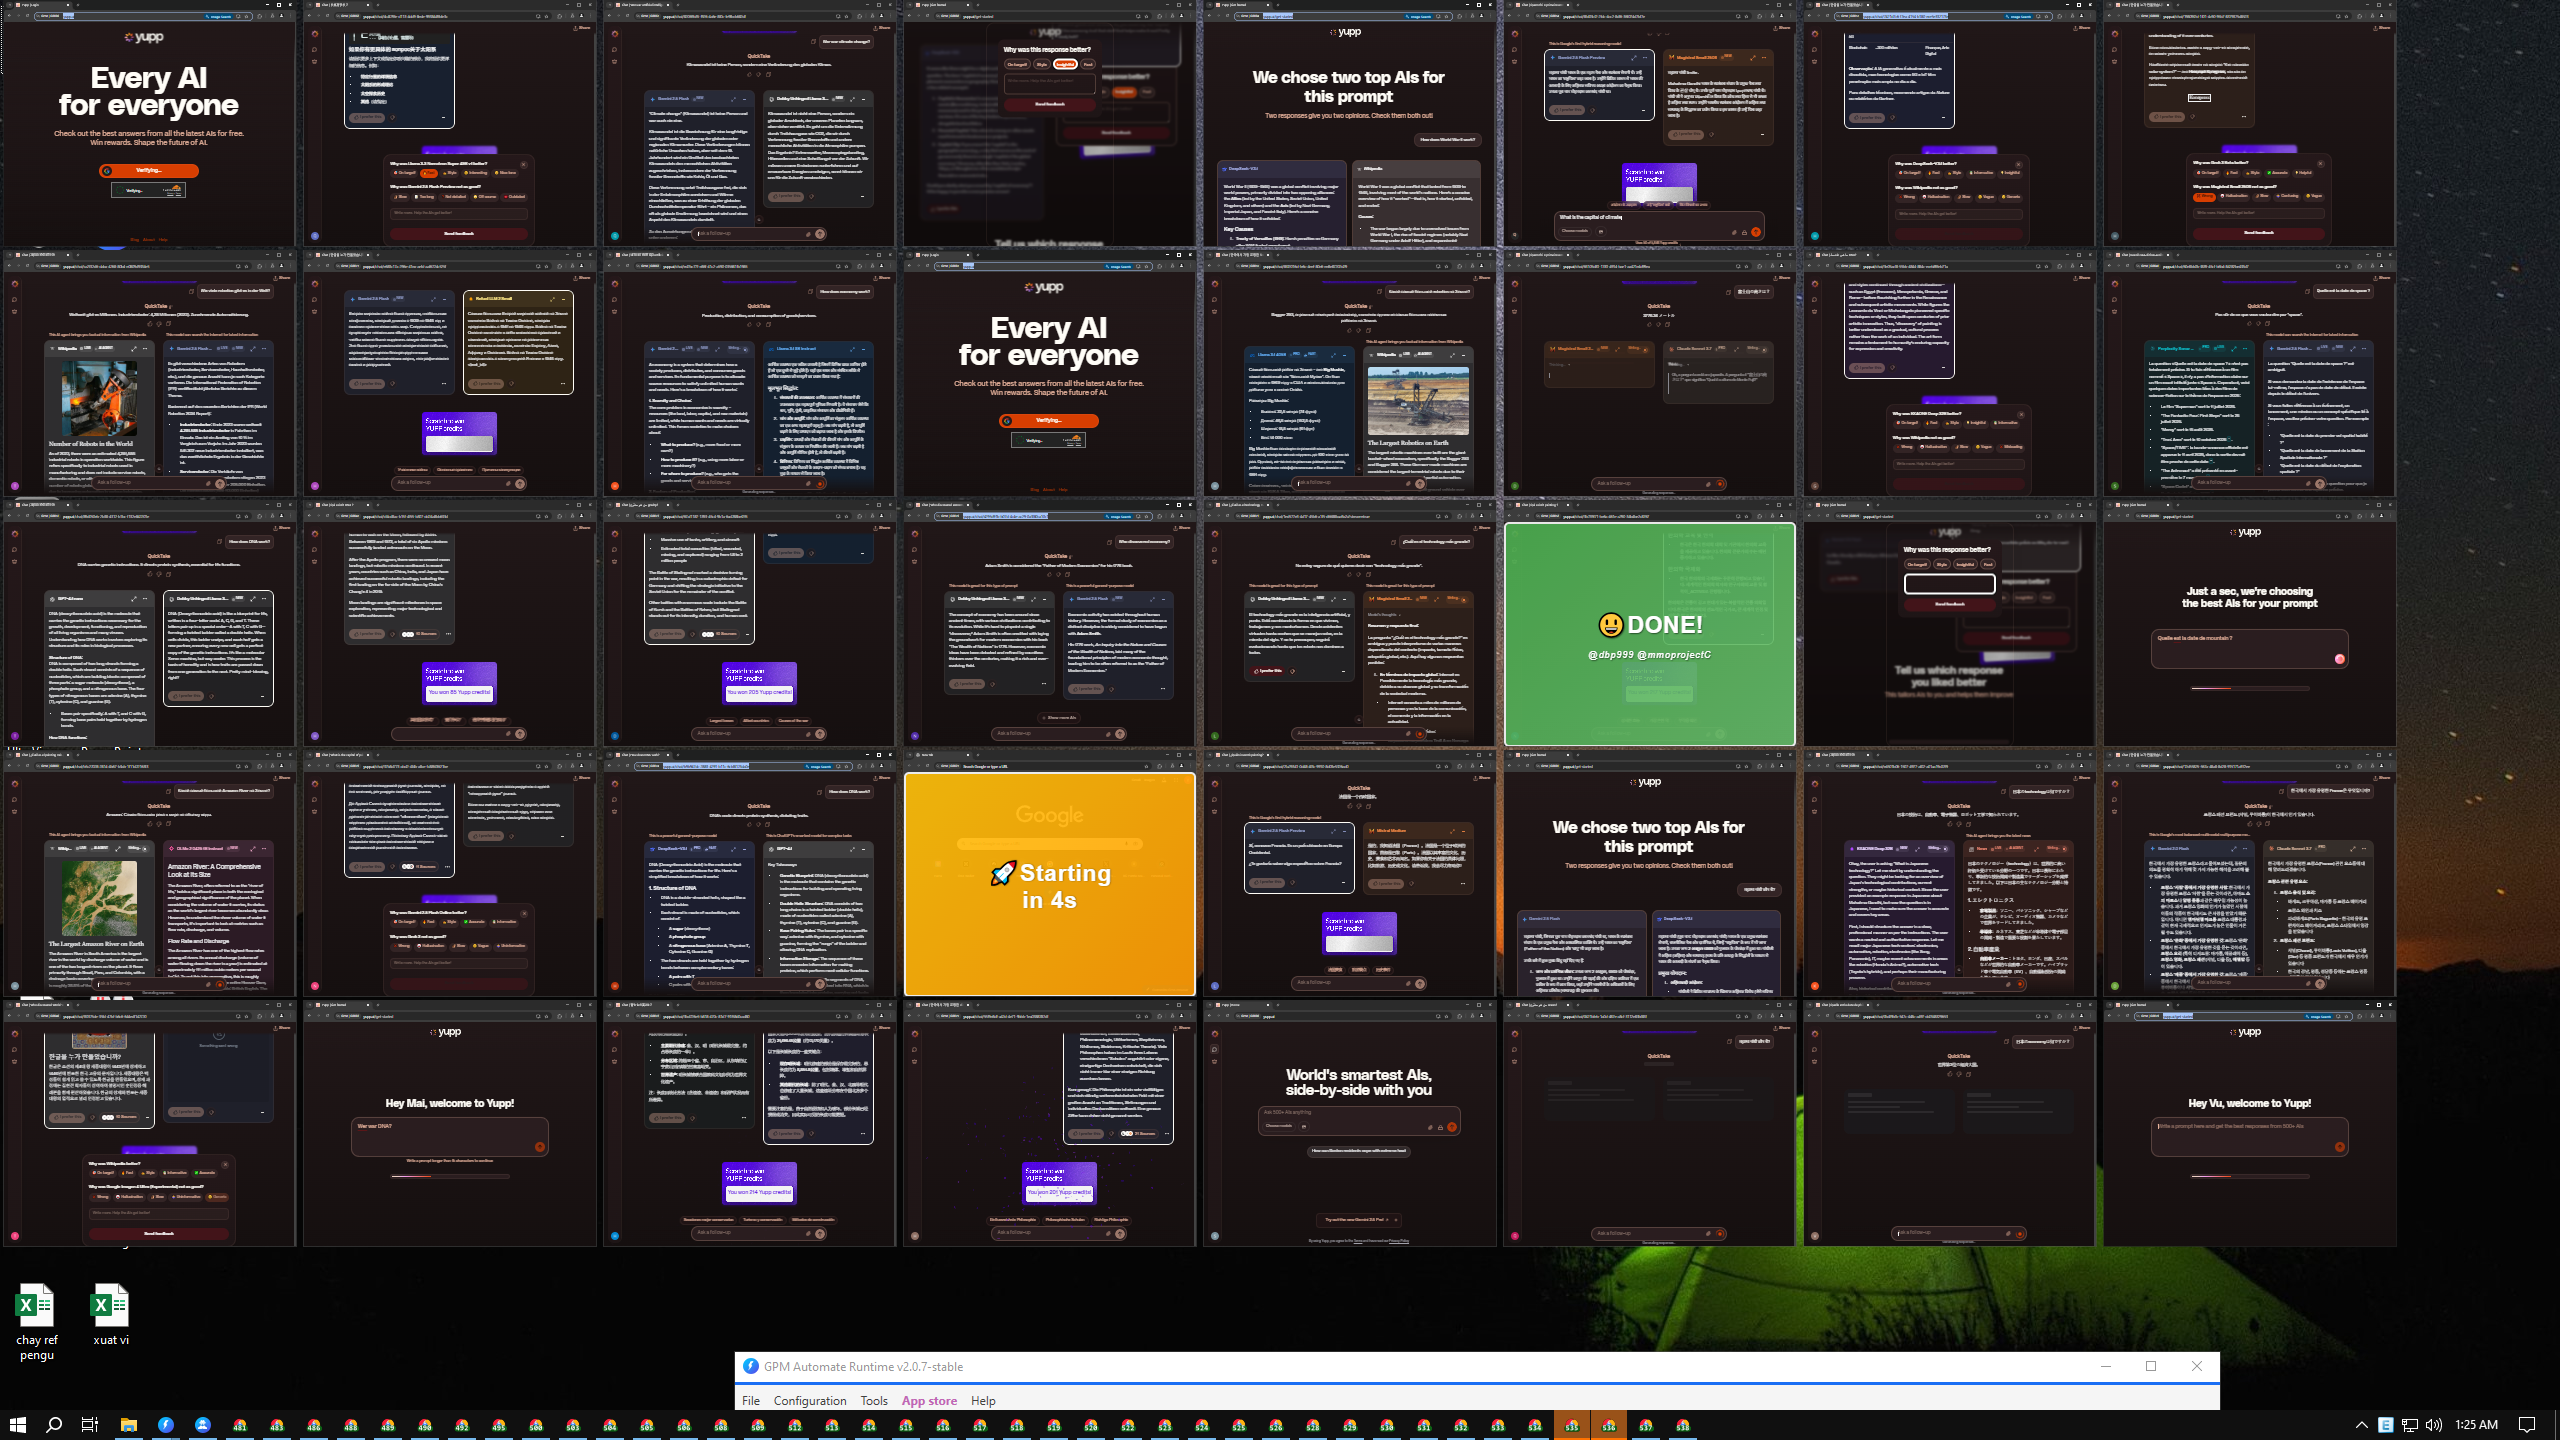This screenshot has height=1440, width=2560.
Task: Open Task View from the taskbar
Action: [90, 1425]
